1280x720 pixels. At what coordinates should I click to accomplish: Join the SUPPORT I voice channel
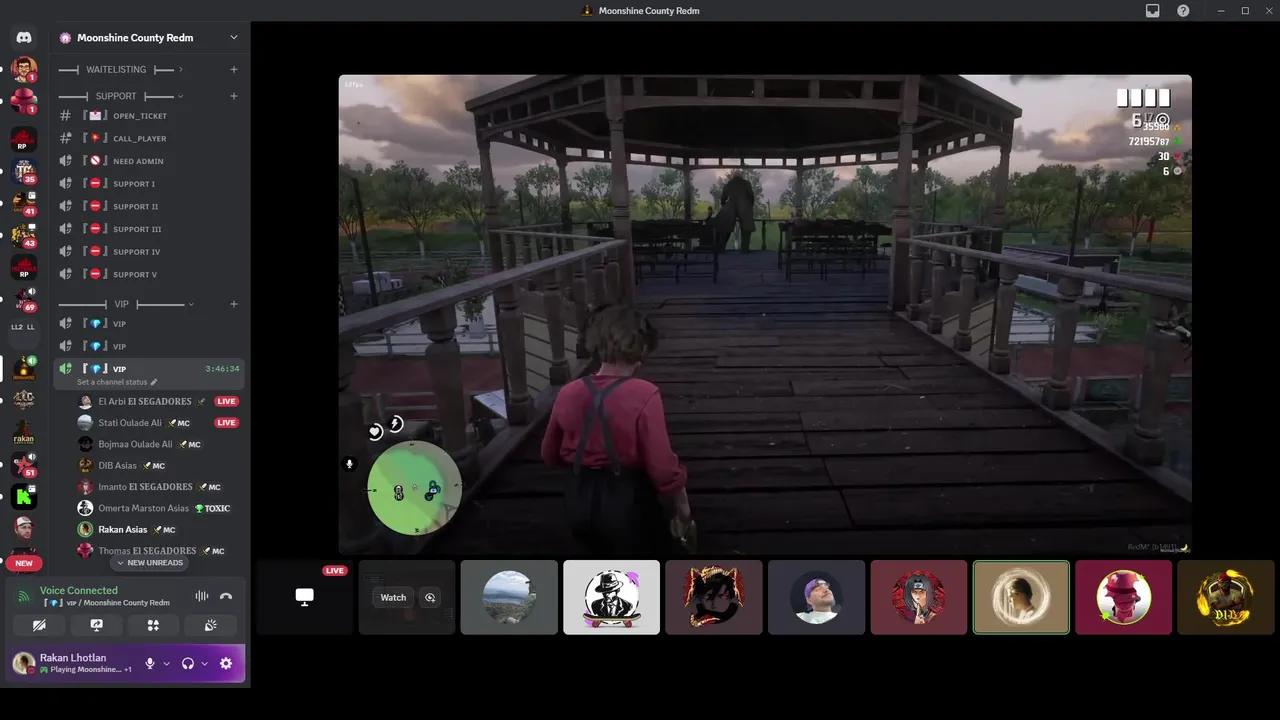click(149, 184)
